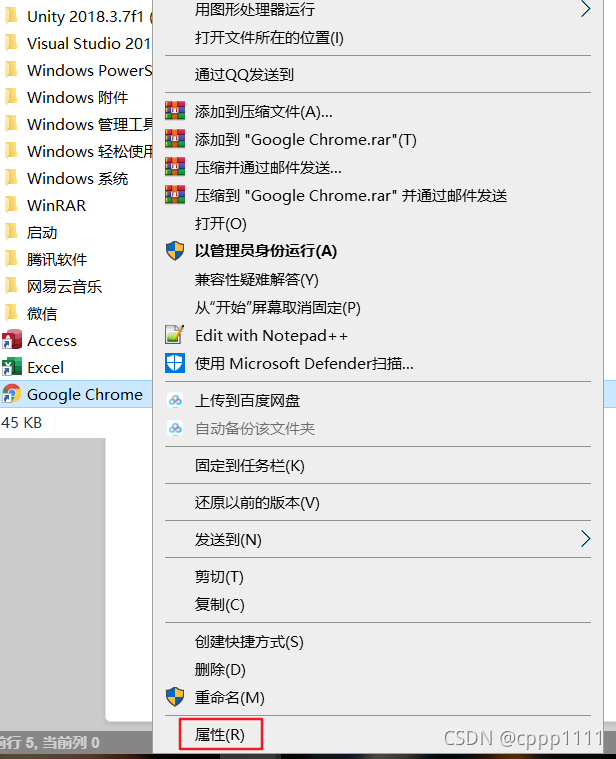Click the Baidu Netdisk icon beside 自动备份该文件夹

pyautogui.click(x=175, y=428)
